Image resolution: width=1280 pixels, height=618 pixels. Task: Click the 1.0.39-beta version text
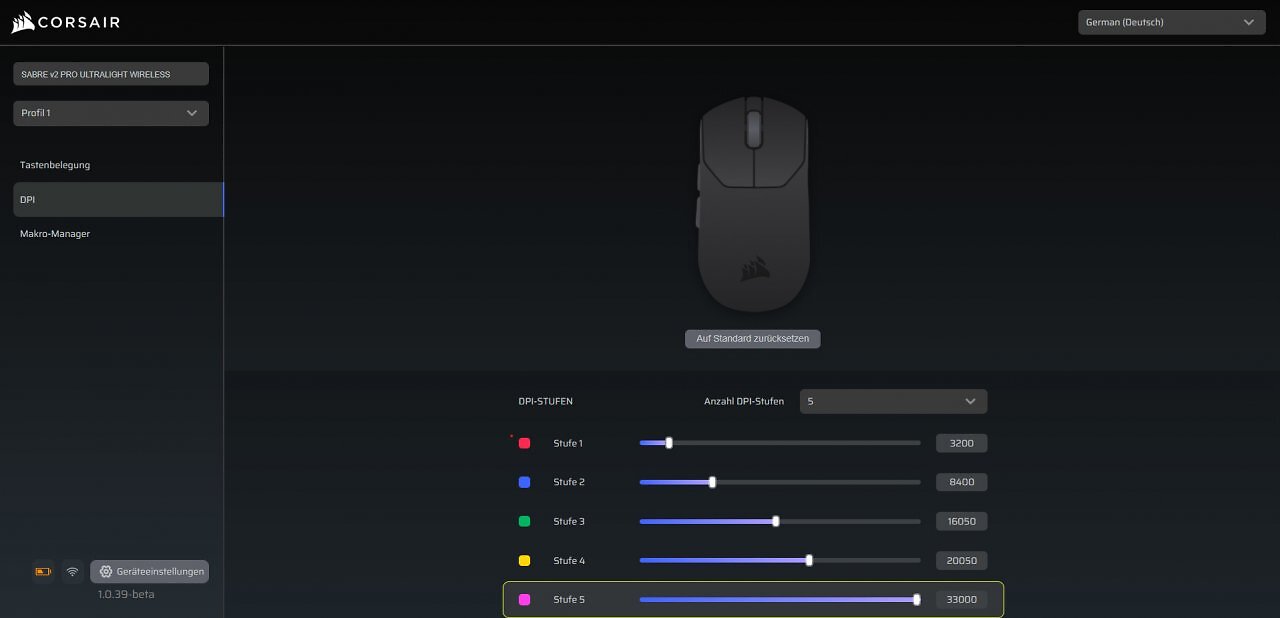126,594
